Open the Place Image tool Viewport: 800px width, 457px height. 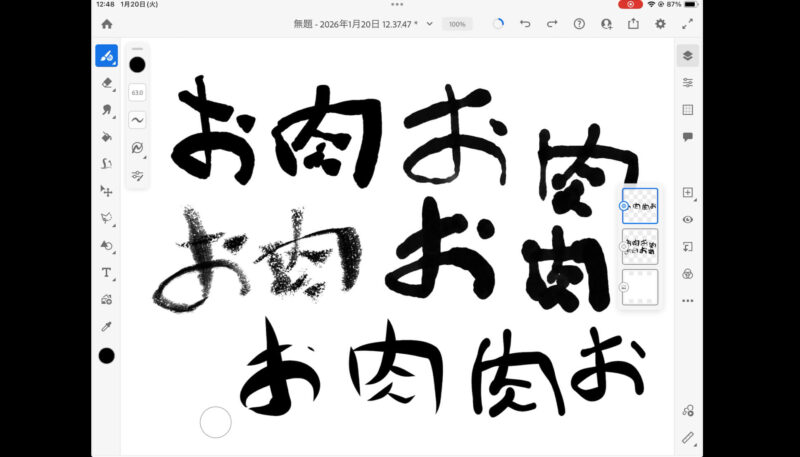tap(107, 299)
